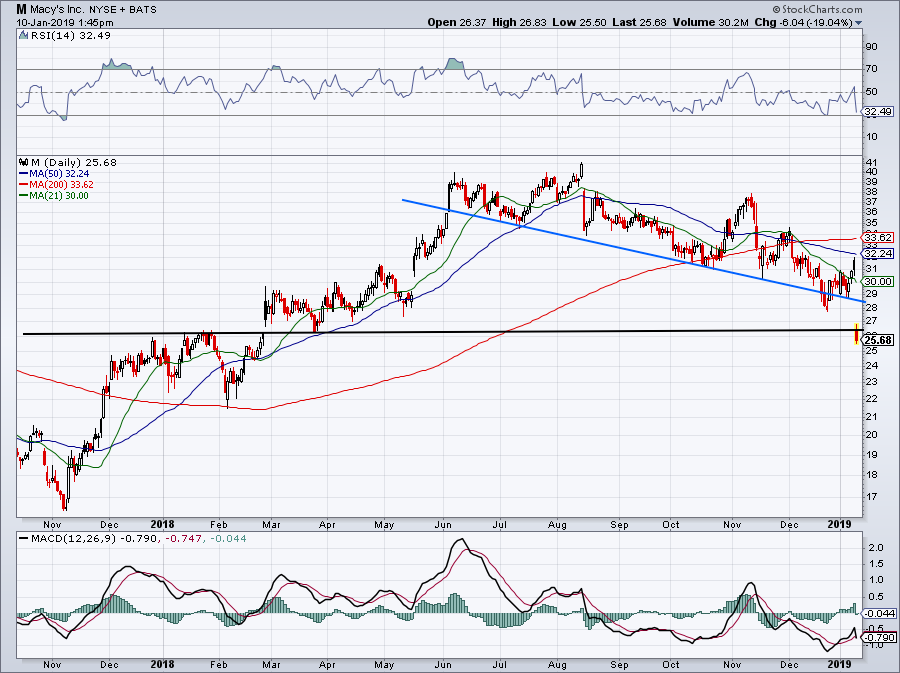Click the -0.790 tag on MACD axis

point(878,637)
